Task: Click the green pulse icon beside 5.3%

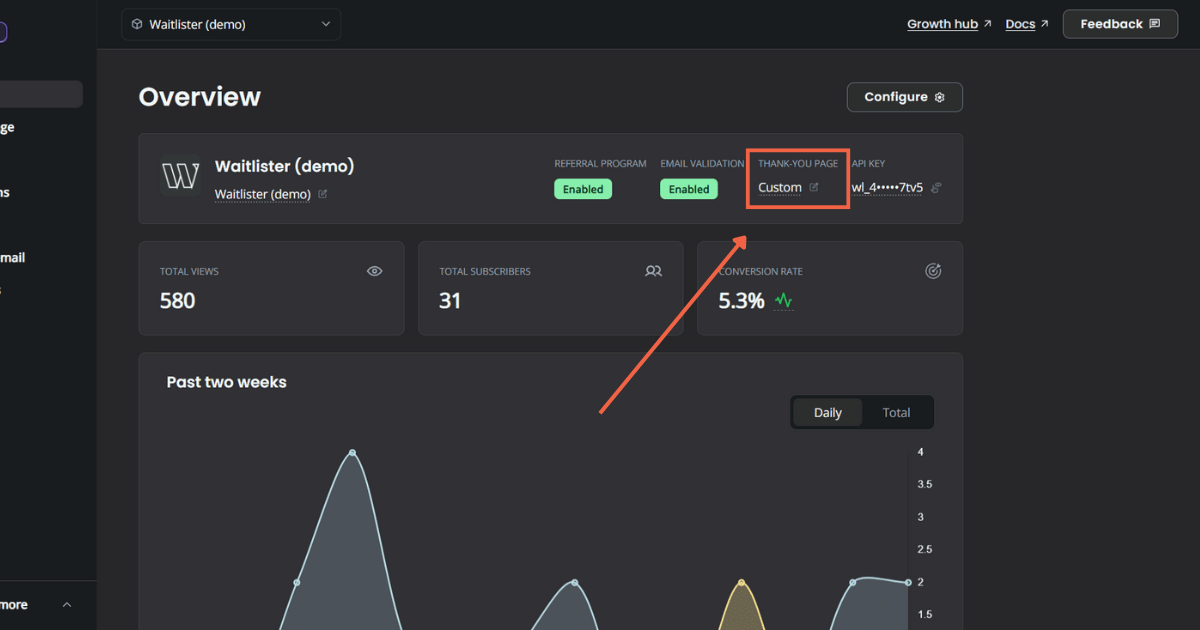Action: (783, 300)
